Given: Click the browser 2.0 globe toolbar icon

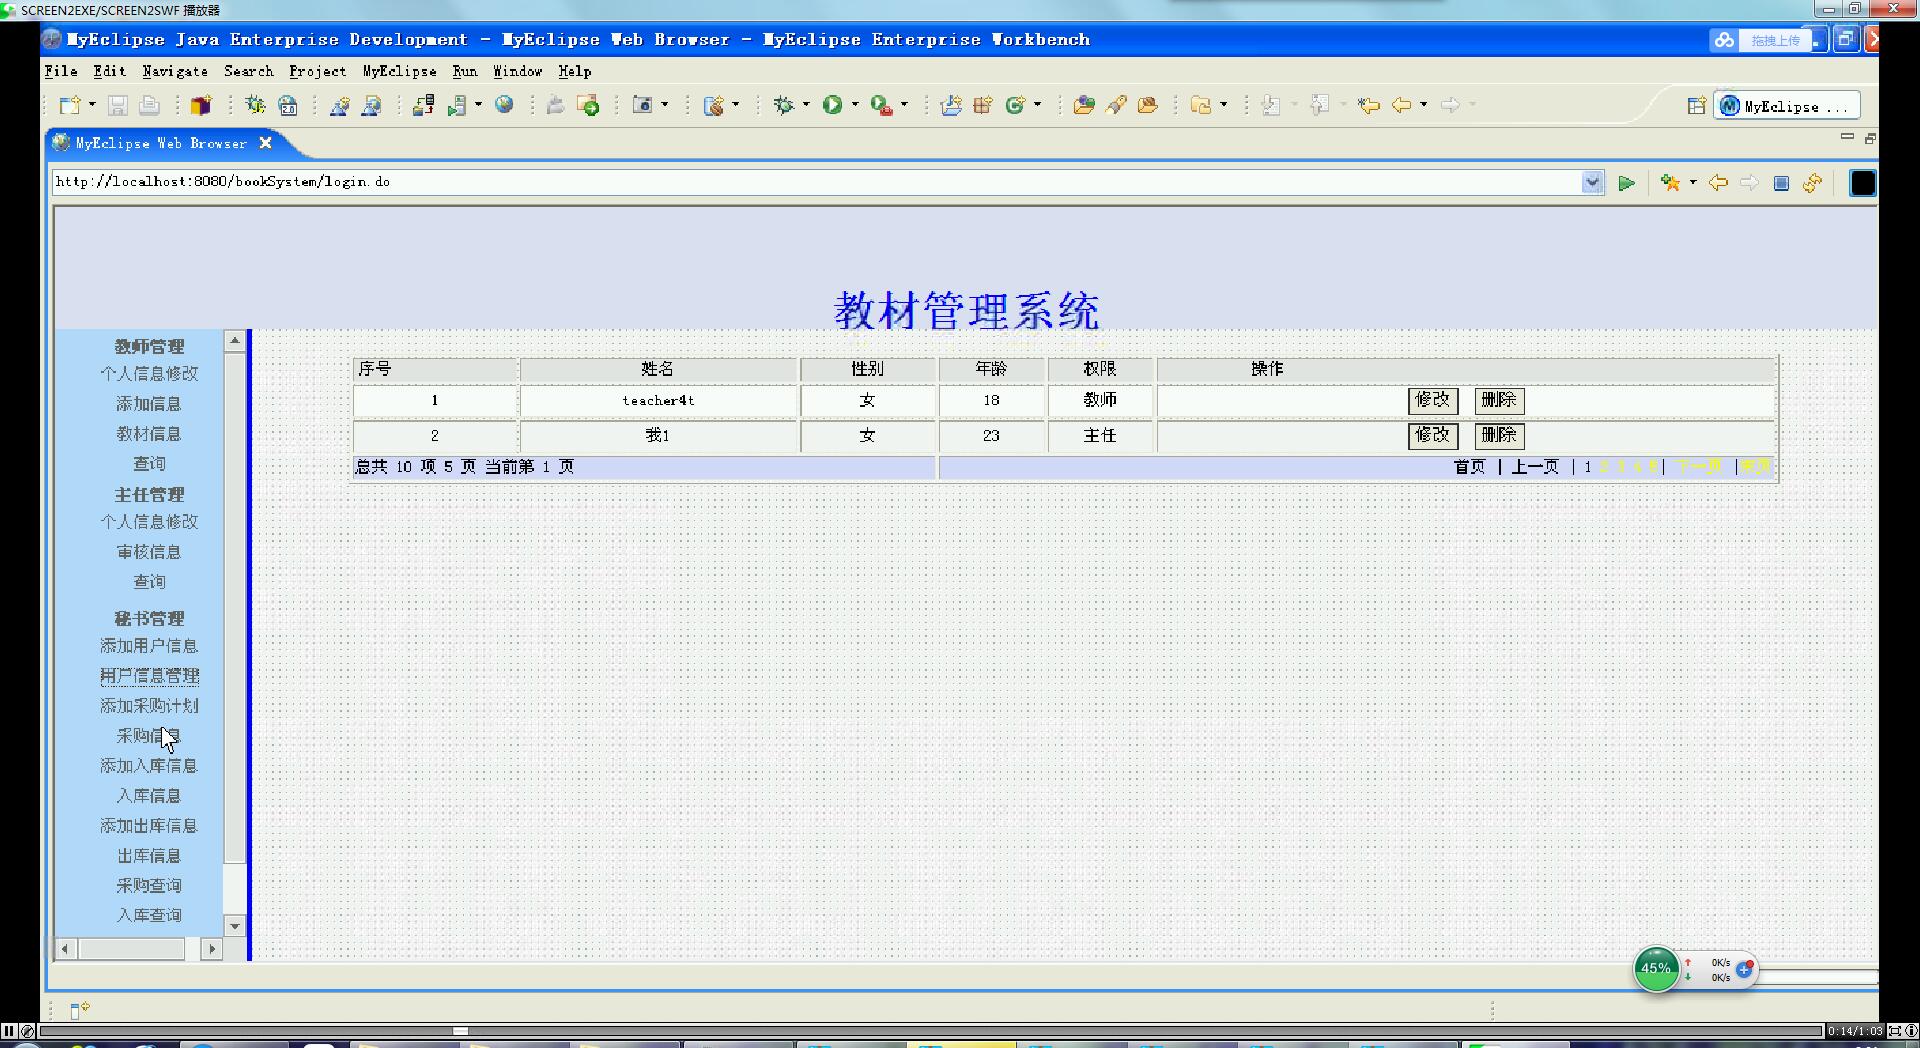Looking at the screenshot, I should 288,105.
